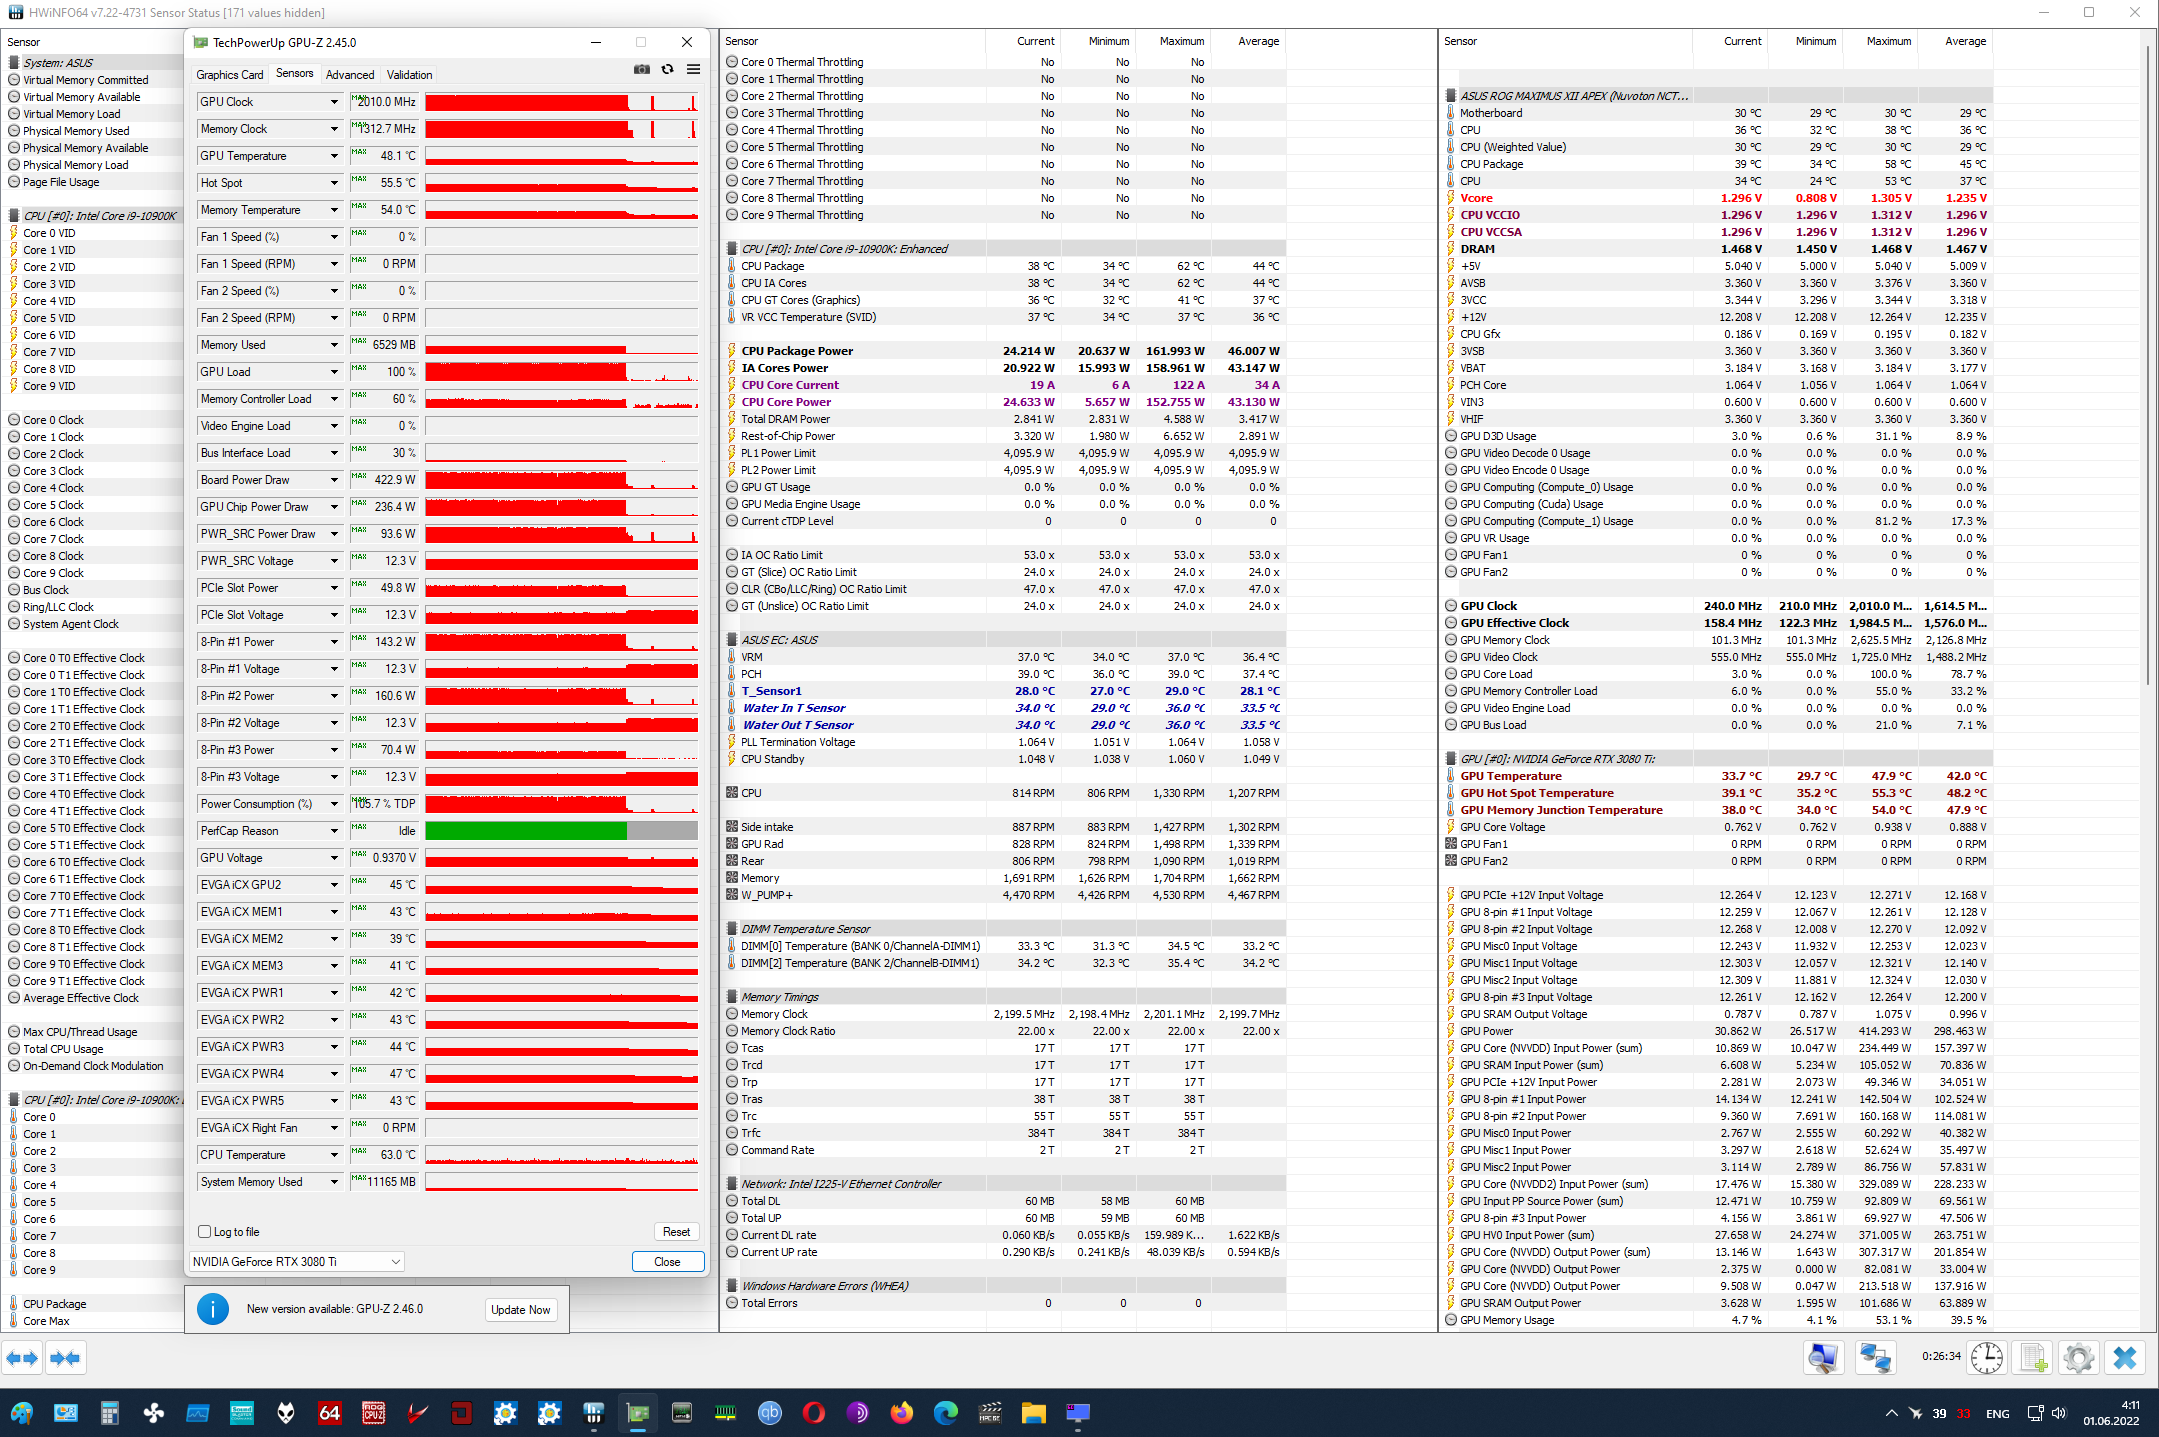Click the GPU-Z refresh sensors icon
2159x1437 pixels.
pyautogui.click(x=667, y=70)
